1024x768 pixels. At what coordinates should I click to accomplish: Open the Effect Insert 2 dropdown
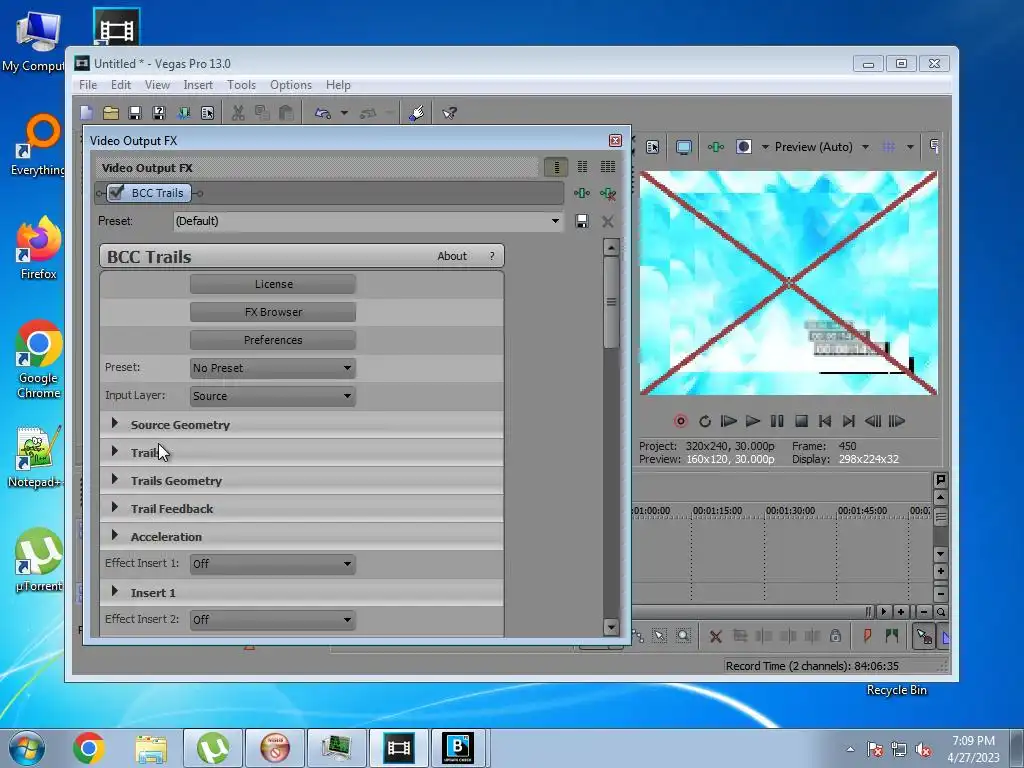coord(273,620)
